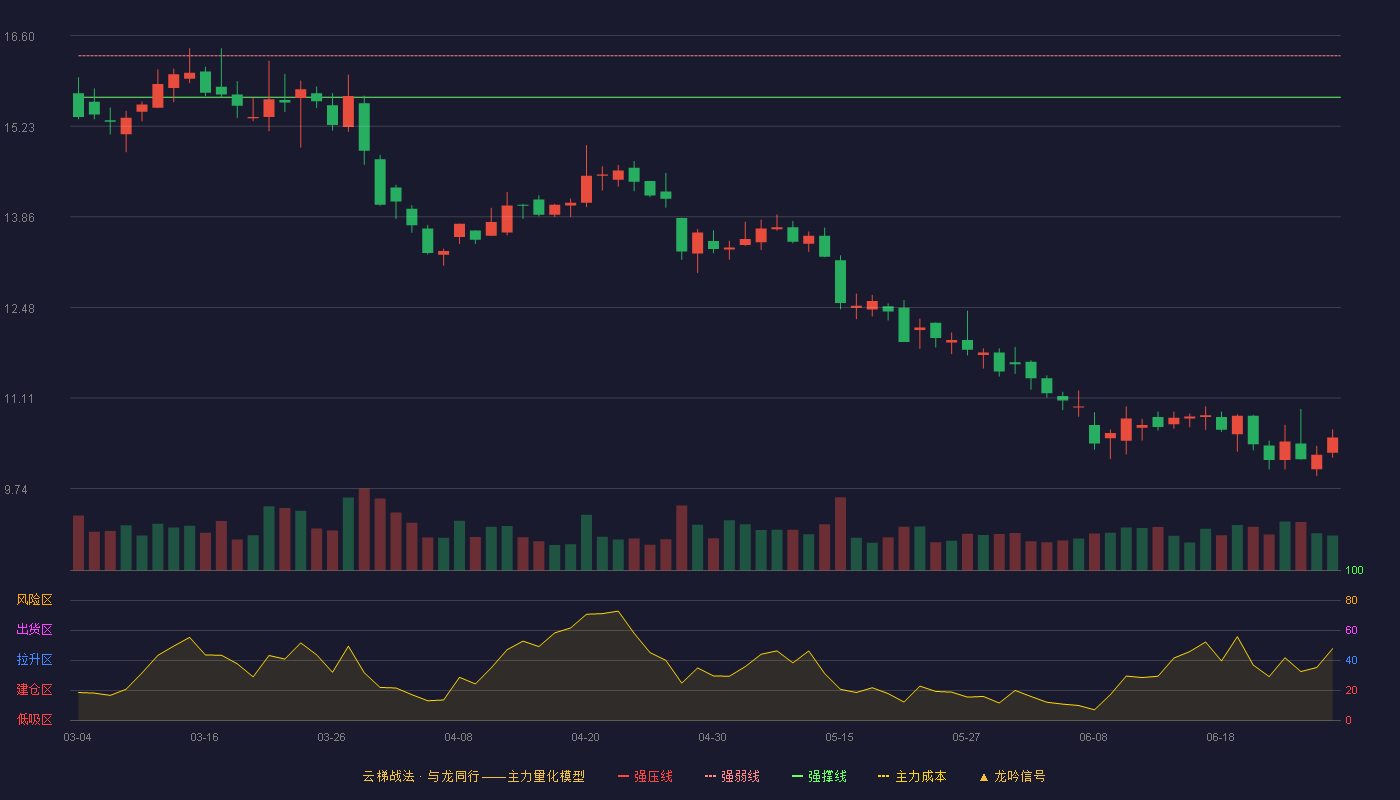Click the 12.48 price axis label
Screen dimensions: 1400x800
click(x=19, y=309)
